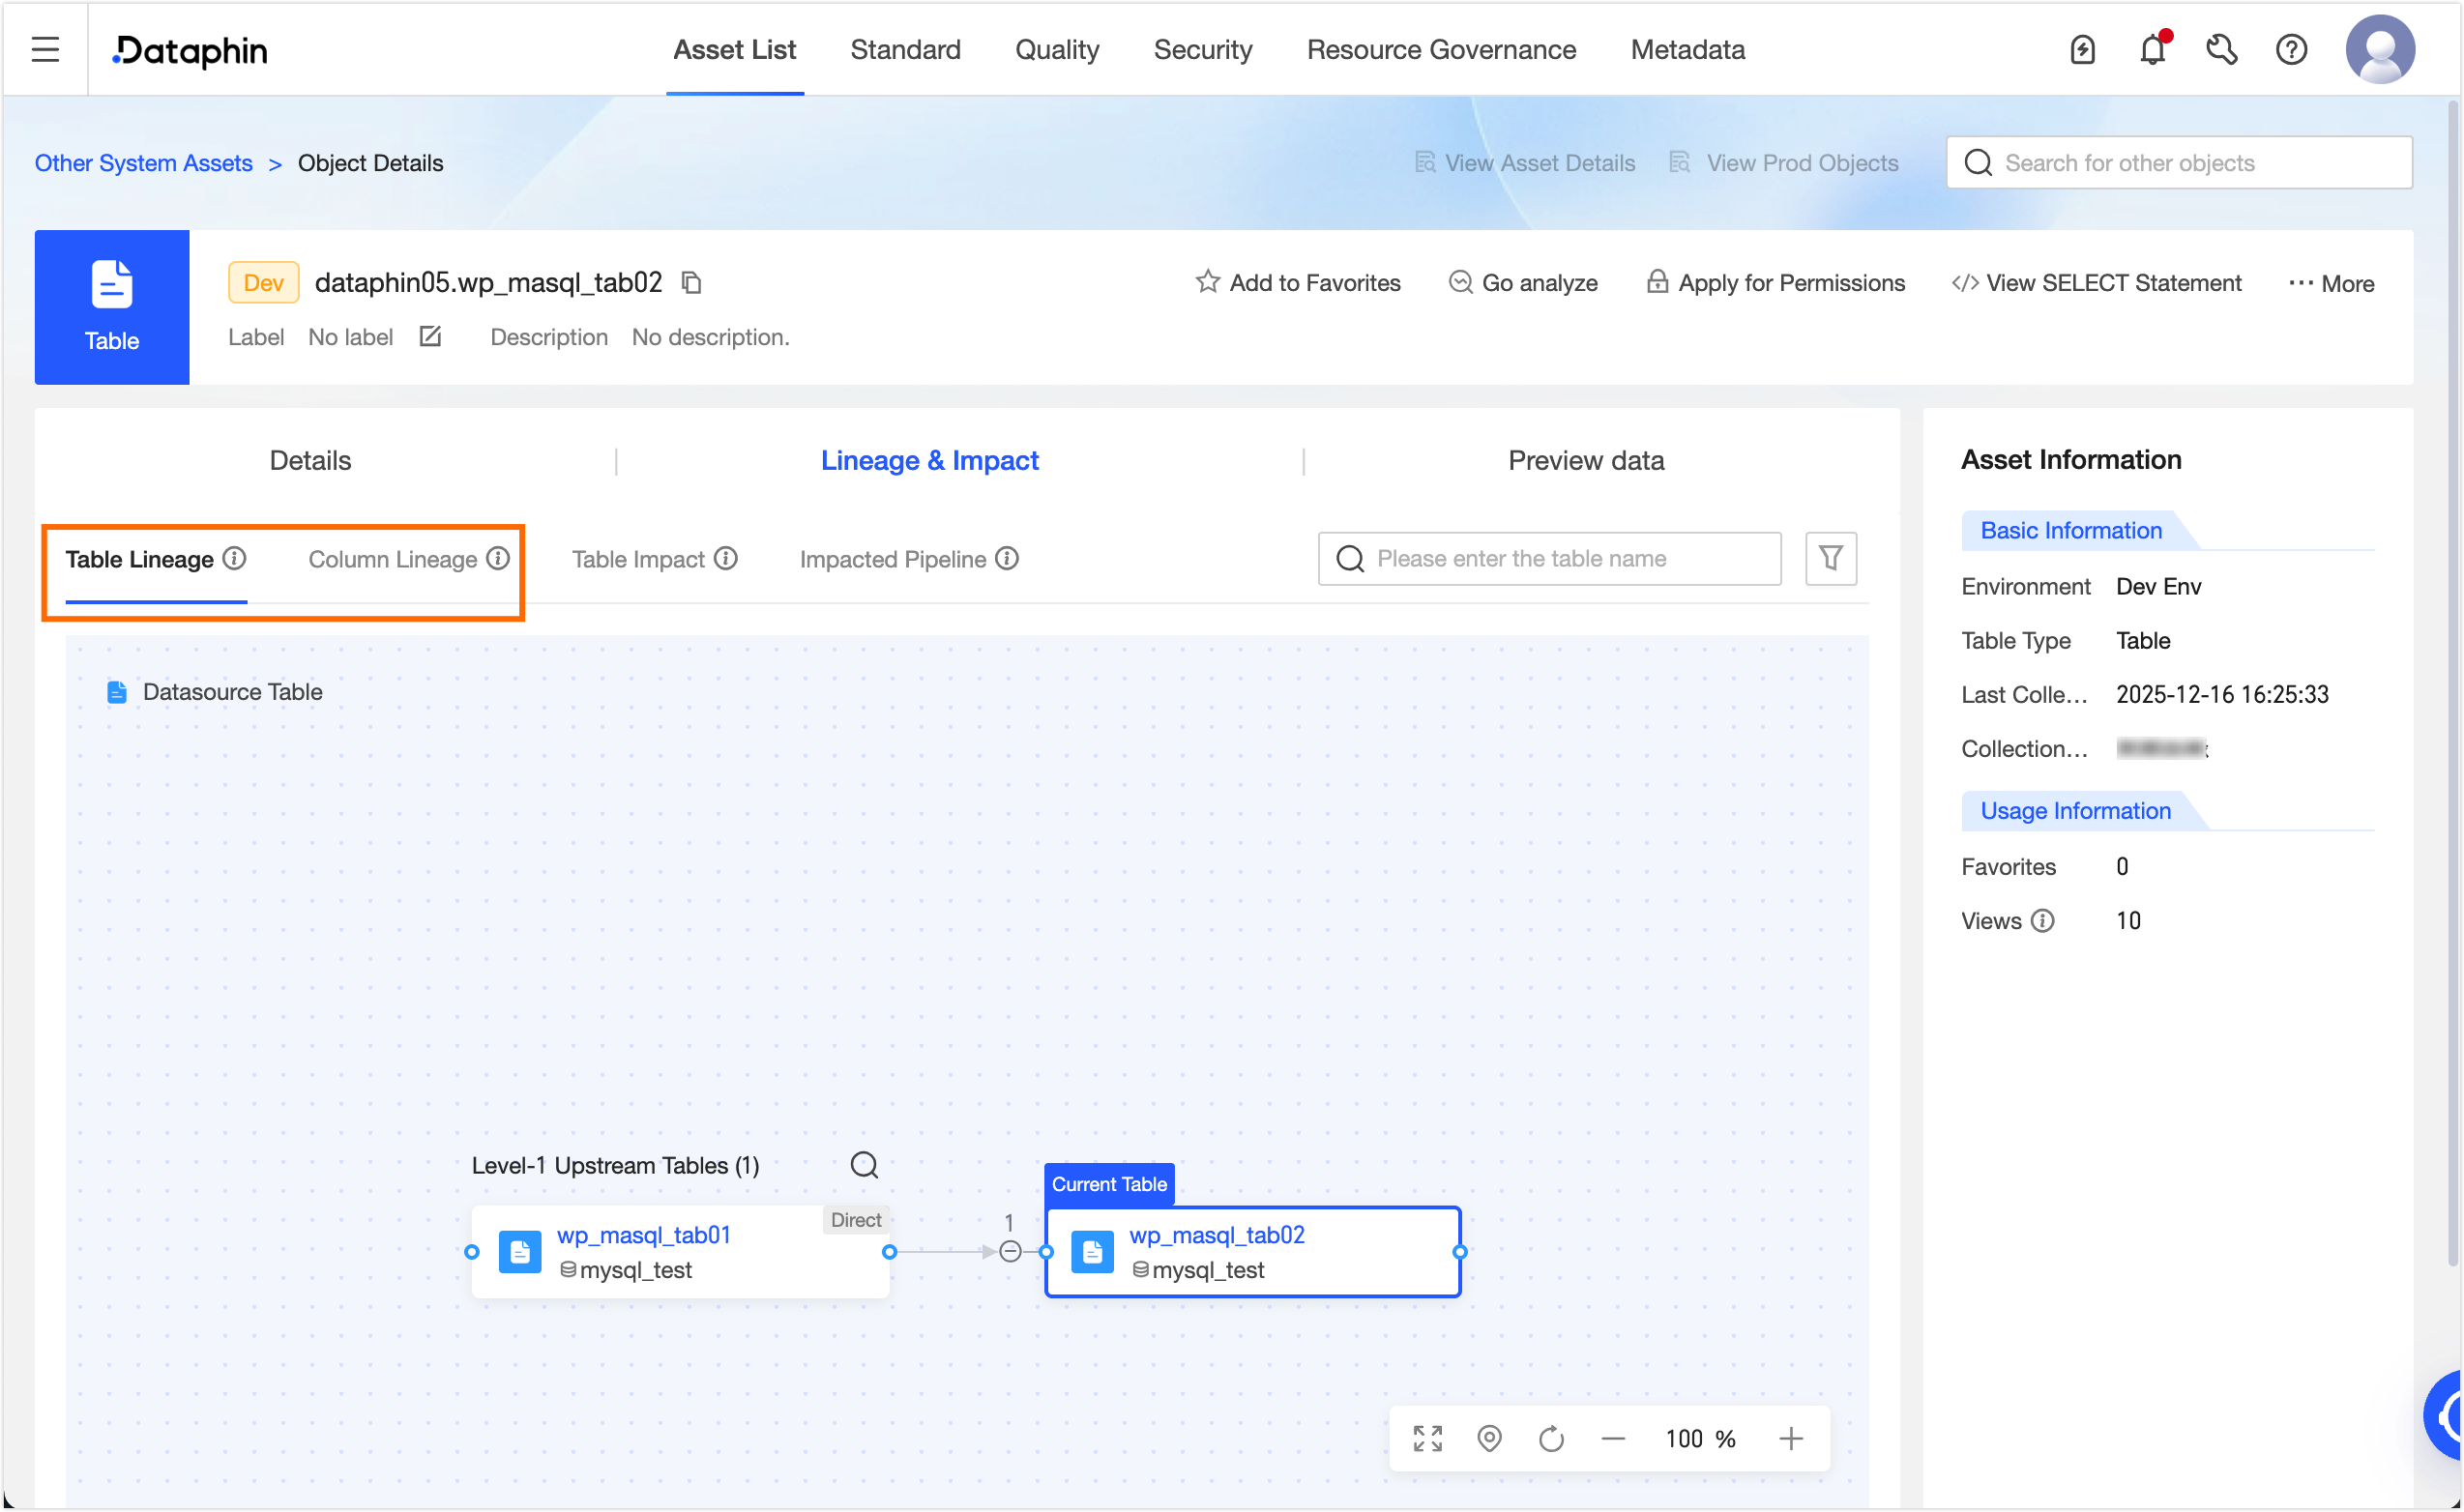Show Column Lineage info tooltip icon

click(x=498, y=558)
